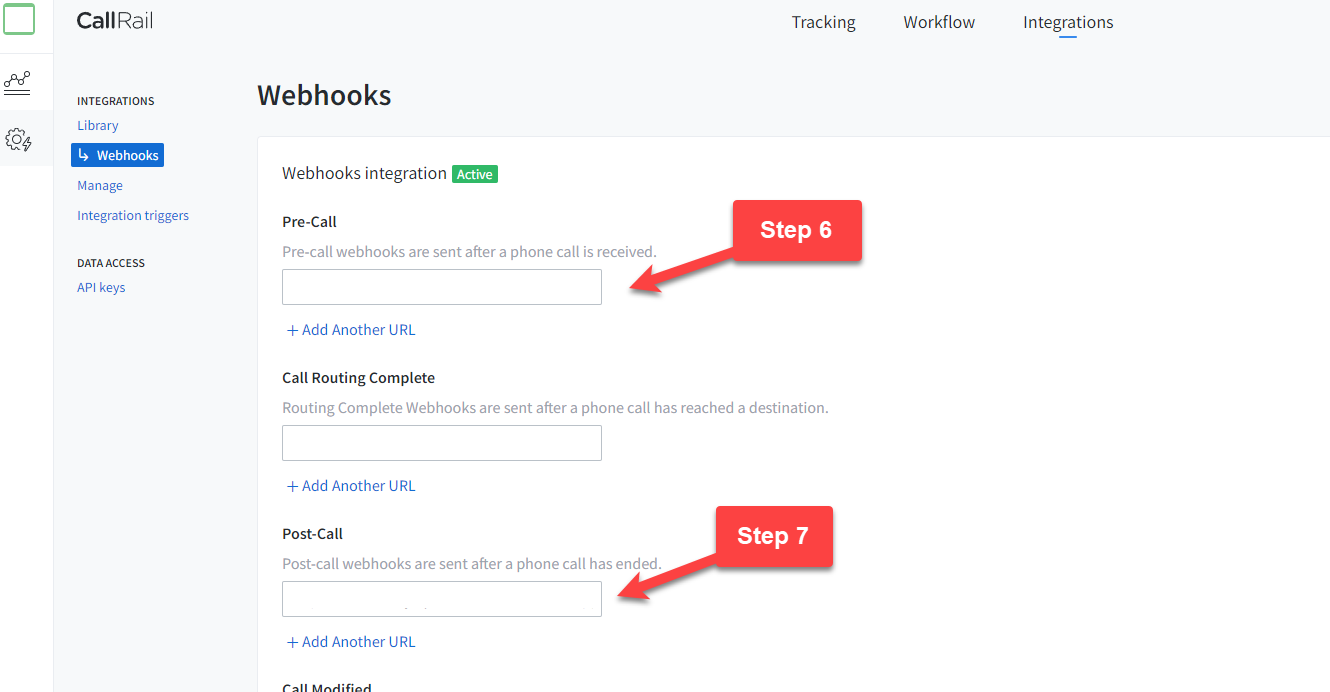Click the plus icon under Pre-Call
This screenshot has width=1330, height=692.
[291, 330]
